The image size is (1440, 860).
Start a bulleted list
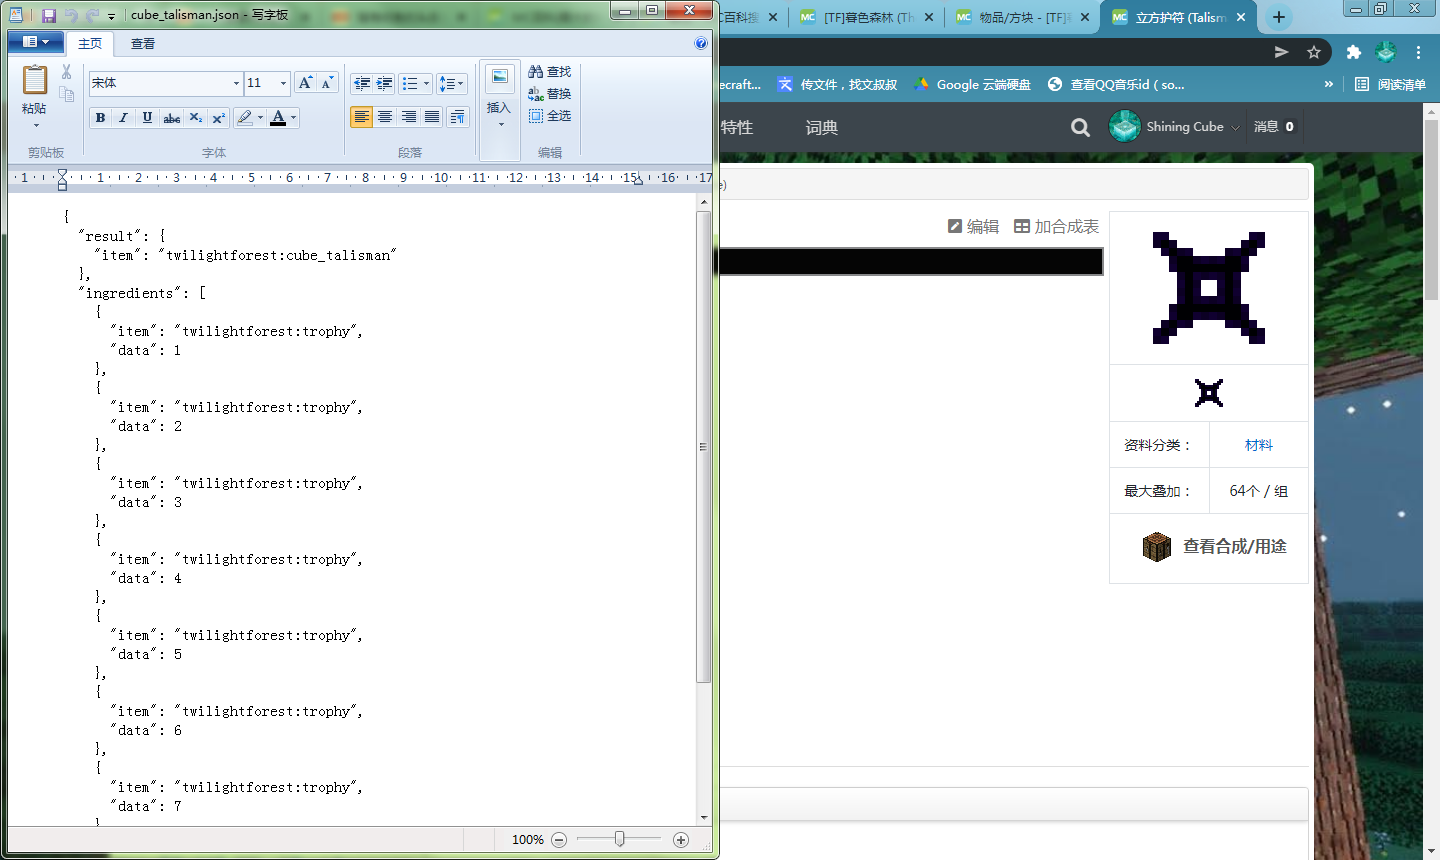pos(409,83)
